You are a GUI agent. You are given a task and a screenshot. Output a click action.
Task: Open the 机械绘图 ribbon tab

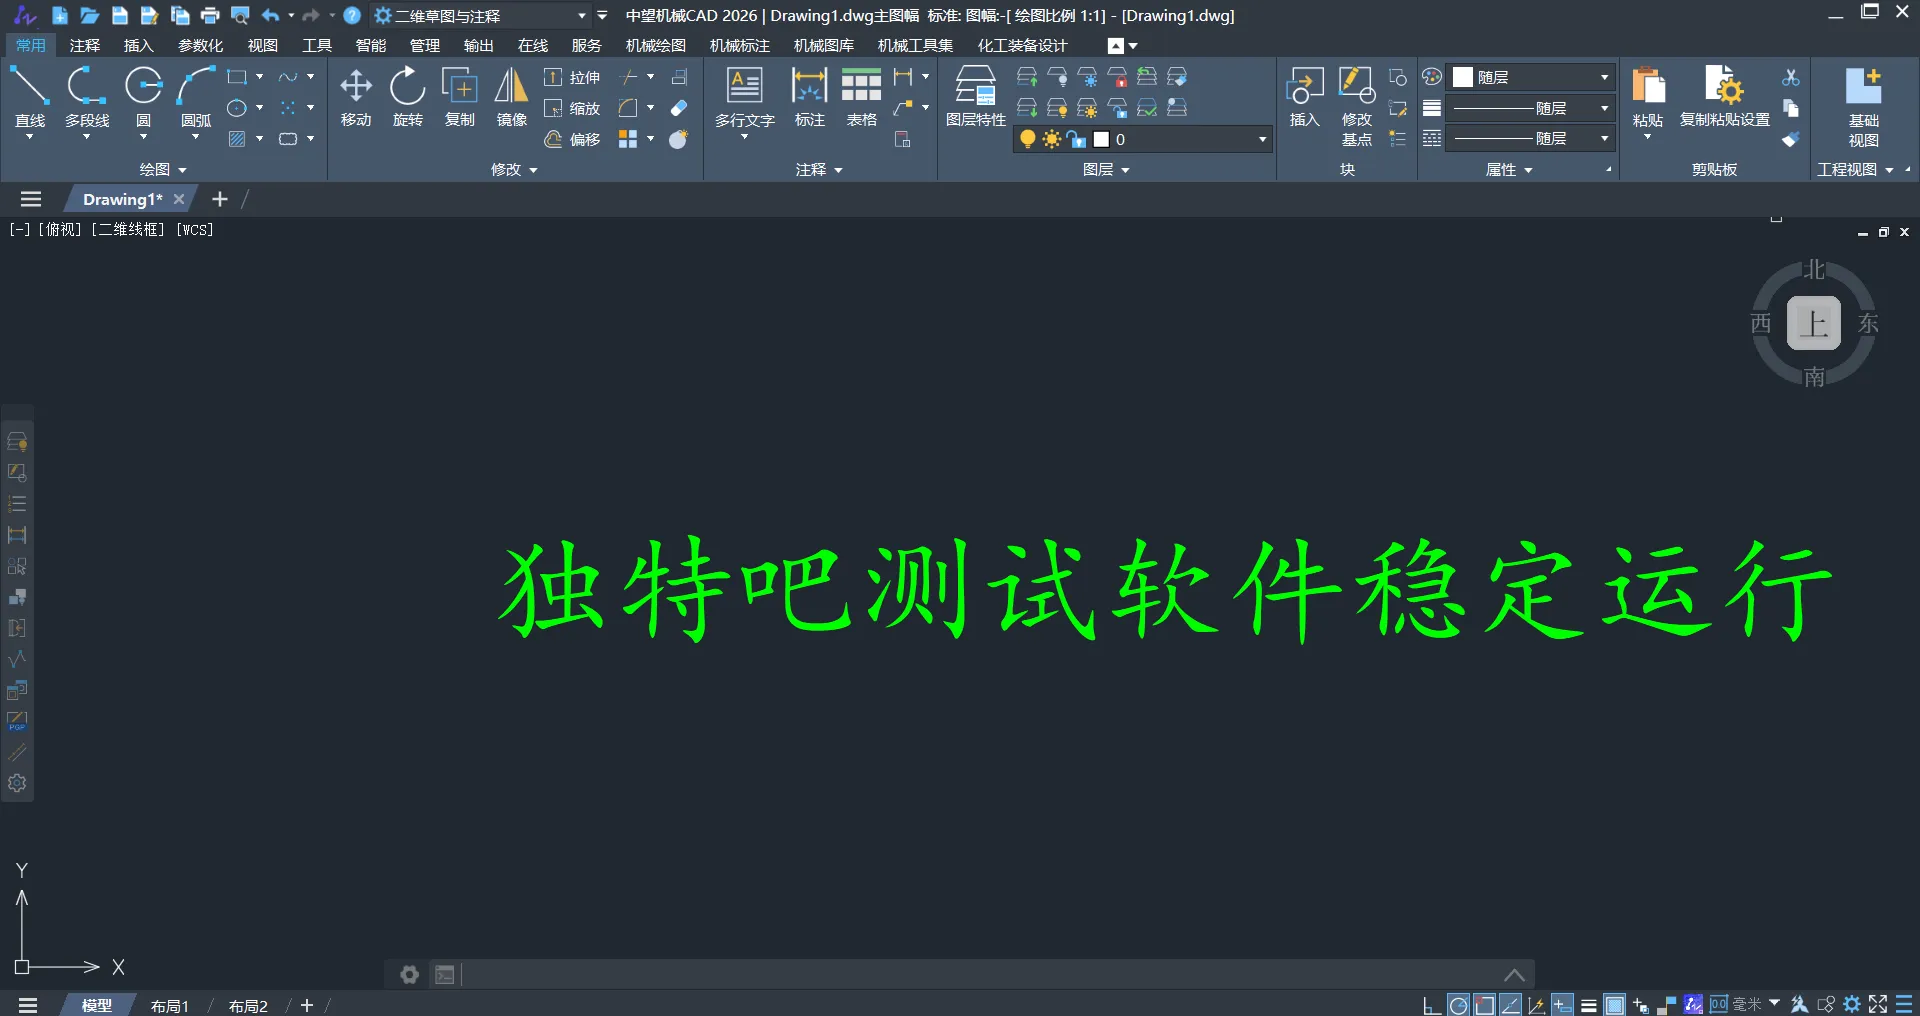point(654,45)
